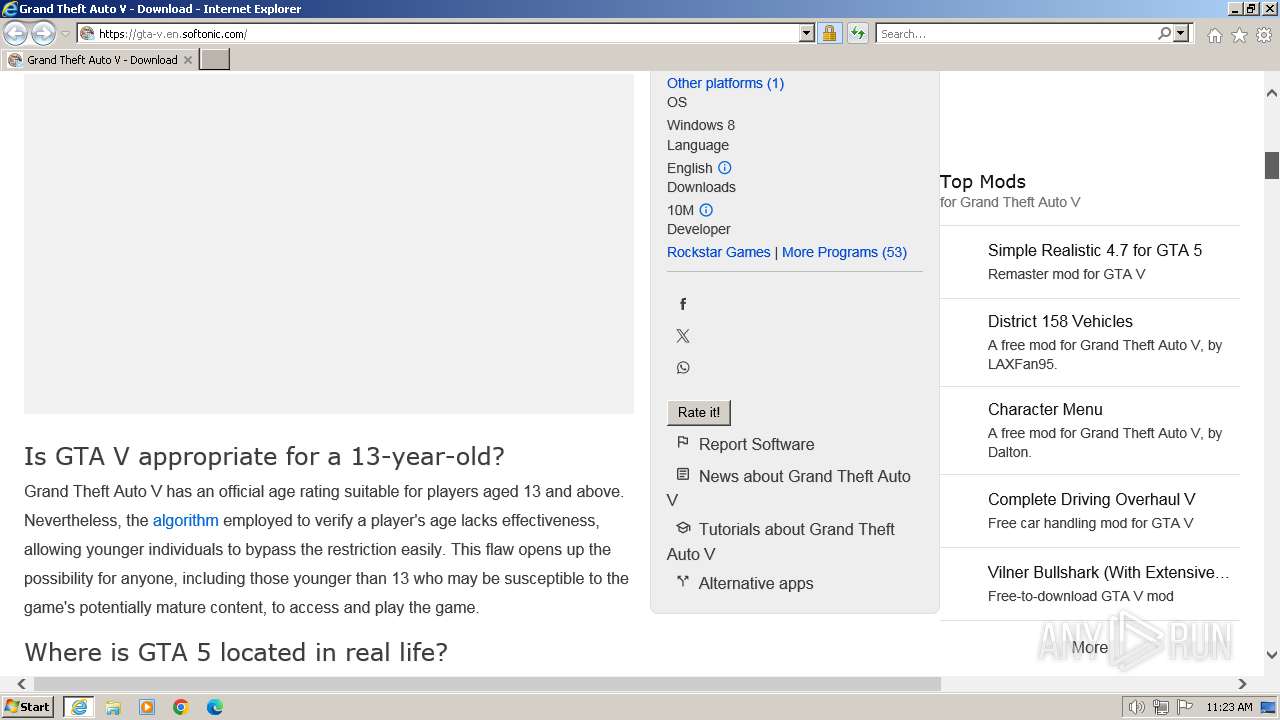
Task: Open News about Grand Theft Auto V
Action: coord(789,488)
